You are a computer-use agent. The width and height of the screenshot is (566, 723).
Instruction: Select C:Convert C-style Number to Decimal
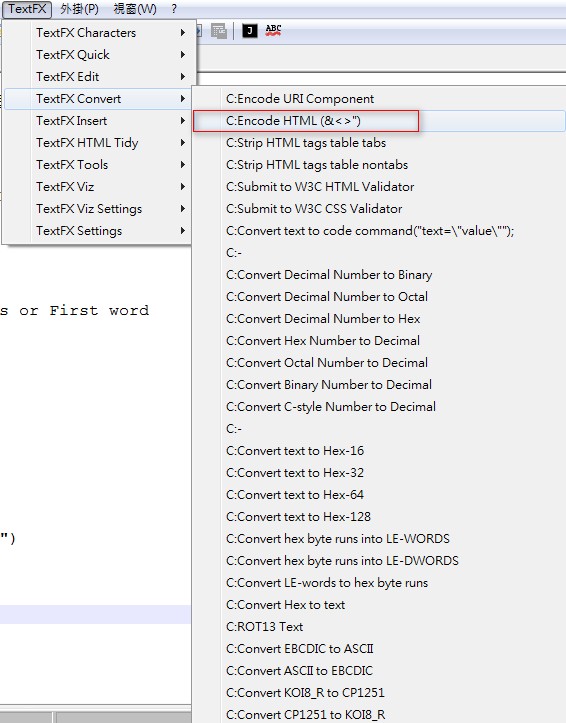pos(379,407)
